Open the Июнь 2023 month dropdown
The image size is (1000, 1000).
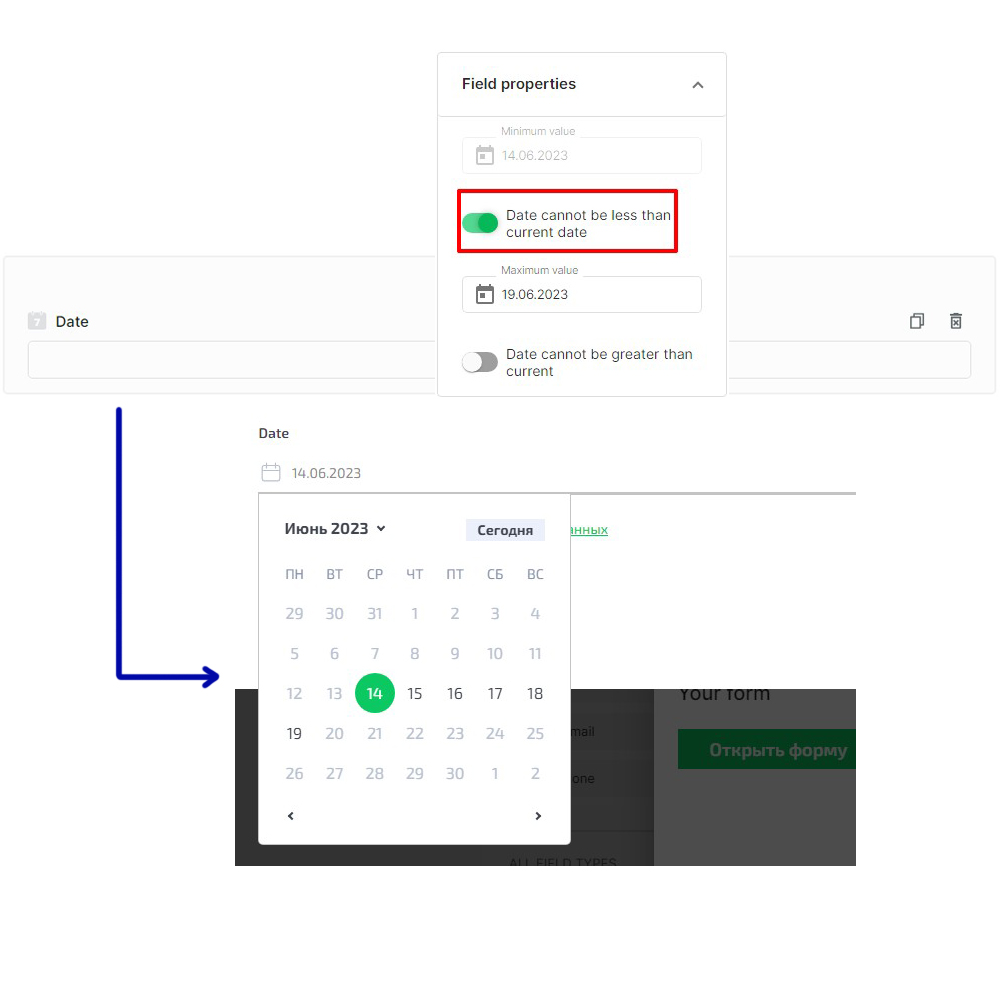pos(335,529)
